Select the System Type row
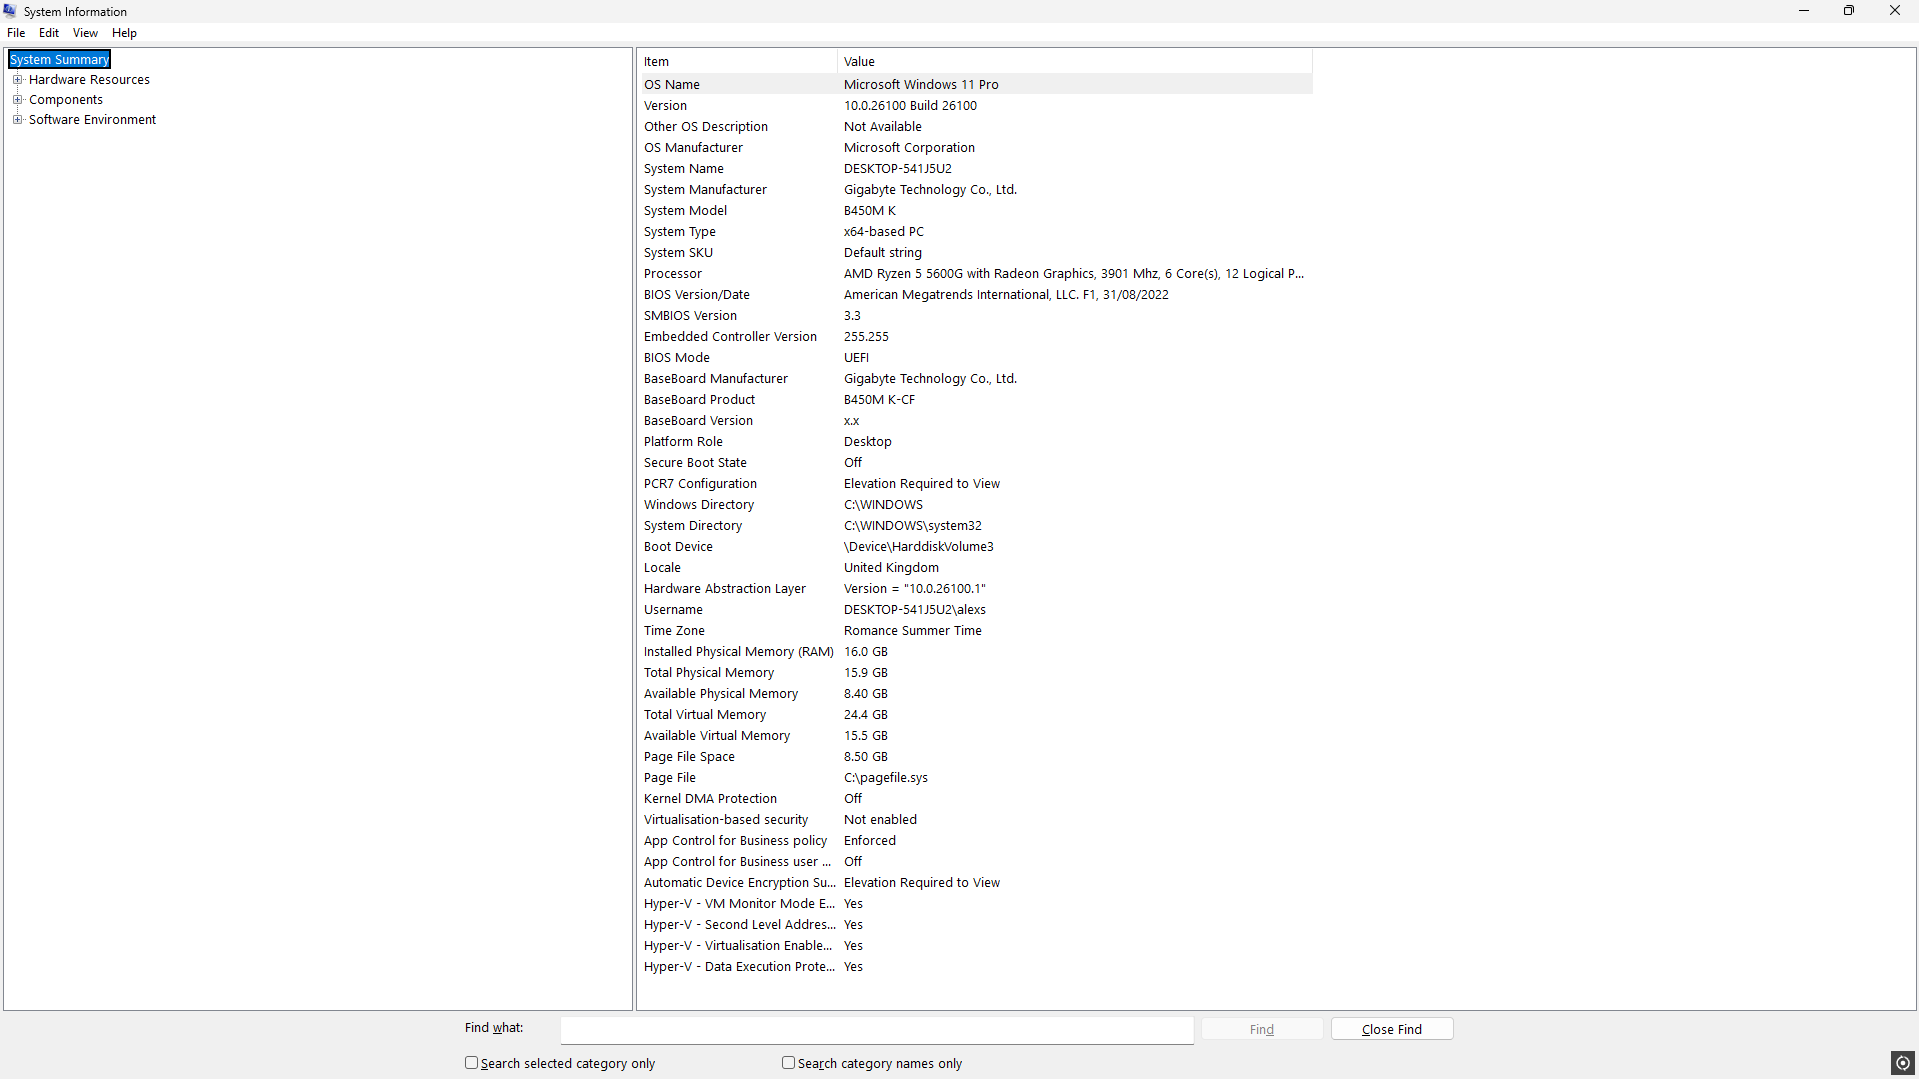The width and height of the screenshot is (1919, 1079). [x=976, y=232]
